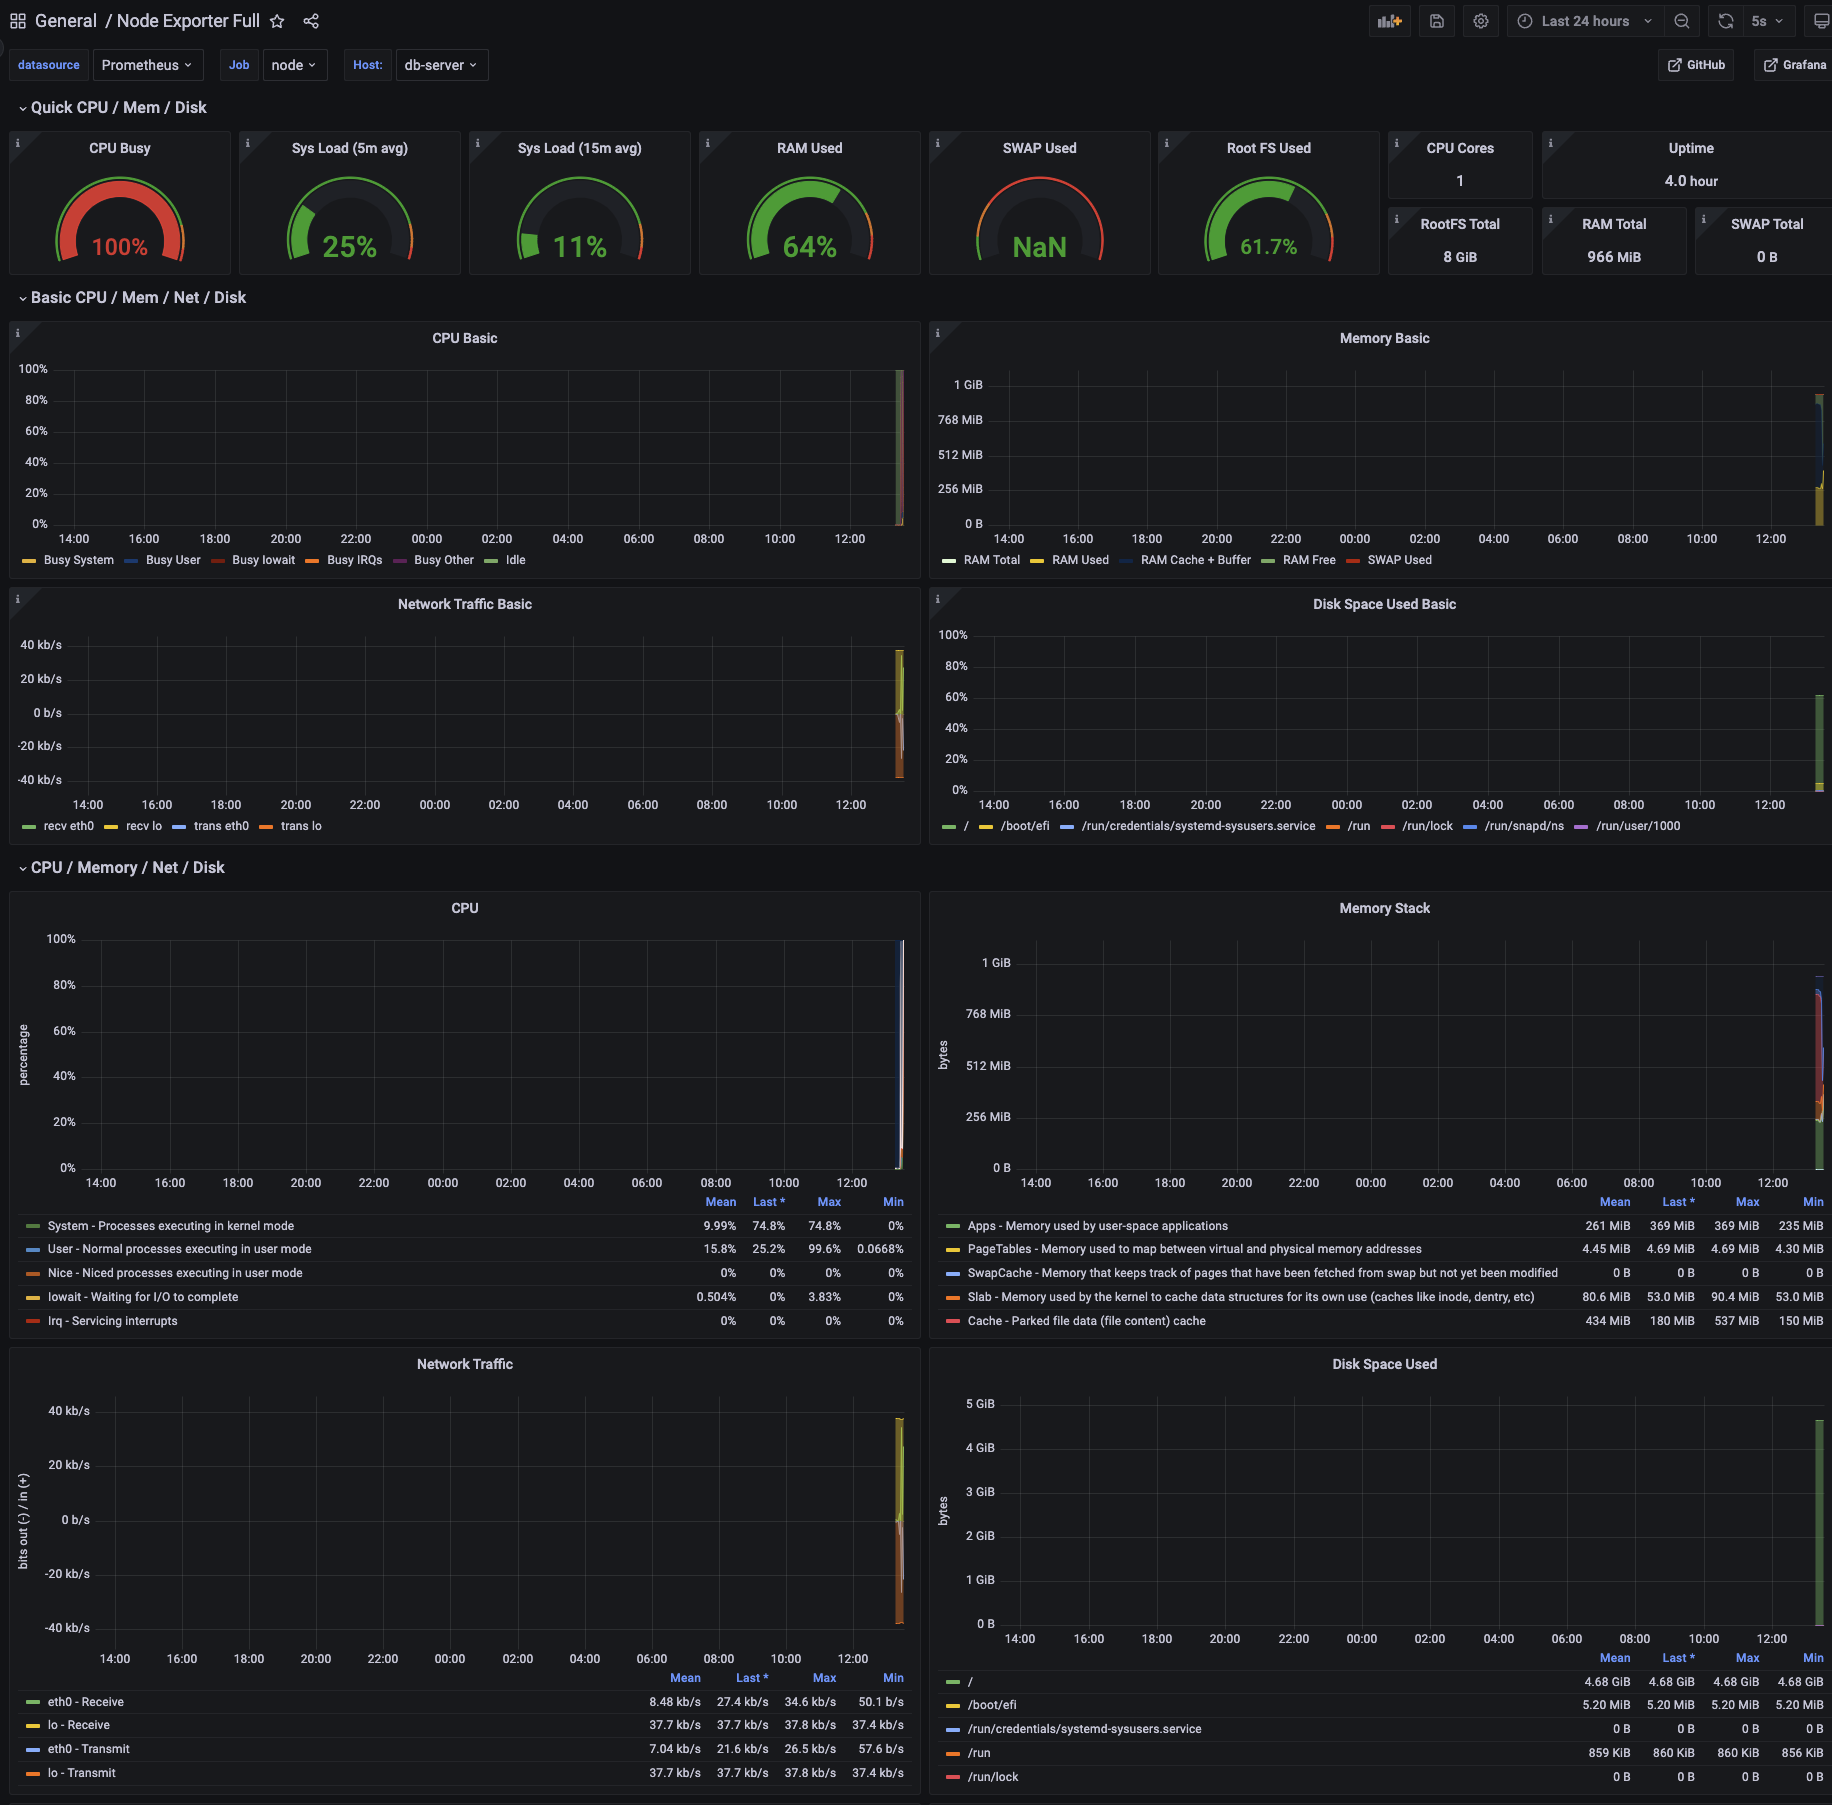This screenshot has width=1832, height=1805.
Task: Open the Memory Stack panel title menu
Action: coord(1384,908)
